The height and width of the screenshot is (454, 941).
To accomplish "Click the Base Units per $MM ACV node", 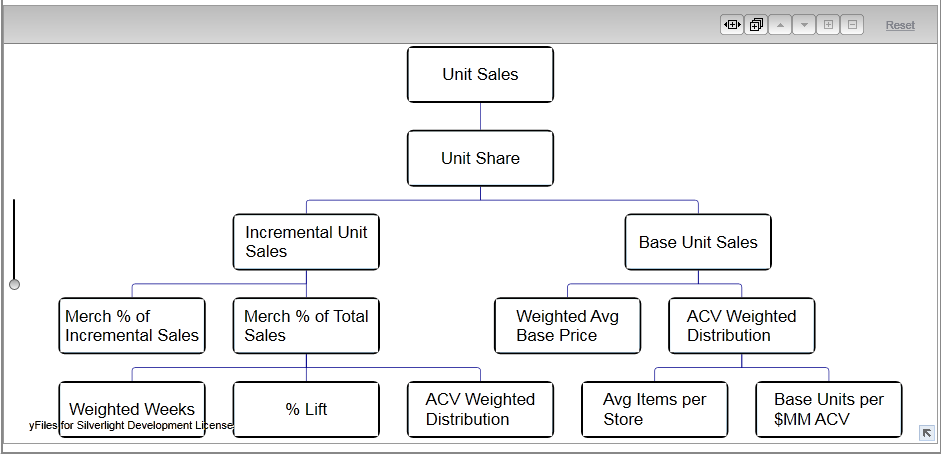I will [x=829, y=409].
